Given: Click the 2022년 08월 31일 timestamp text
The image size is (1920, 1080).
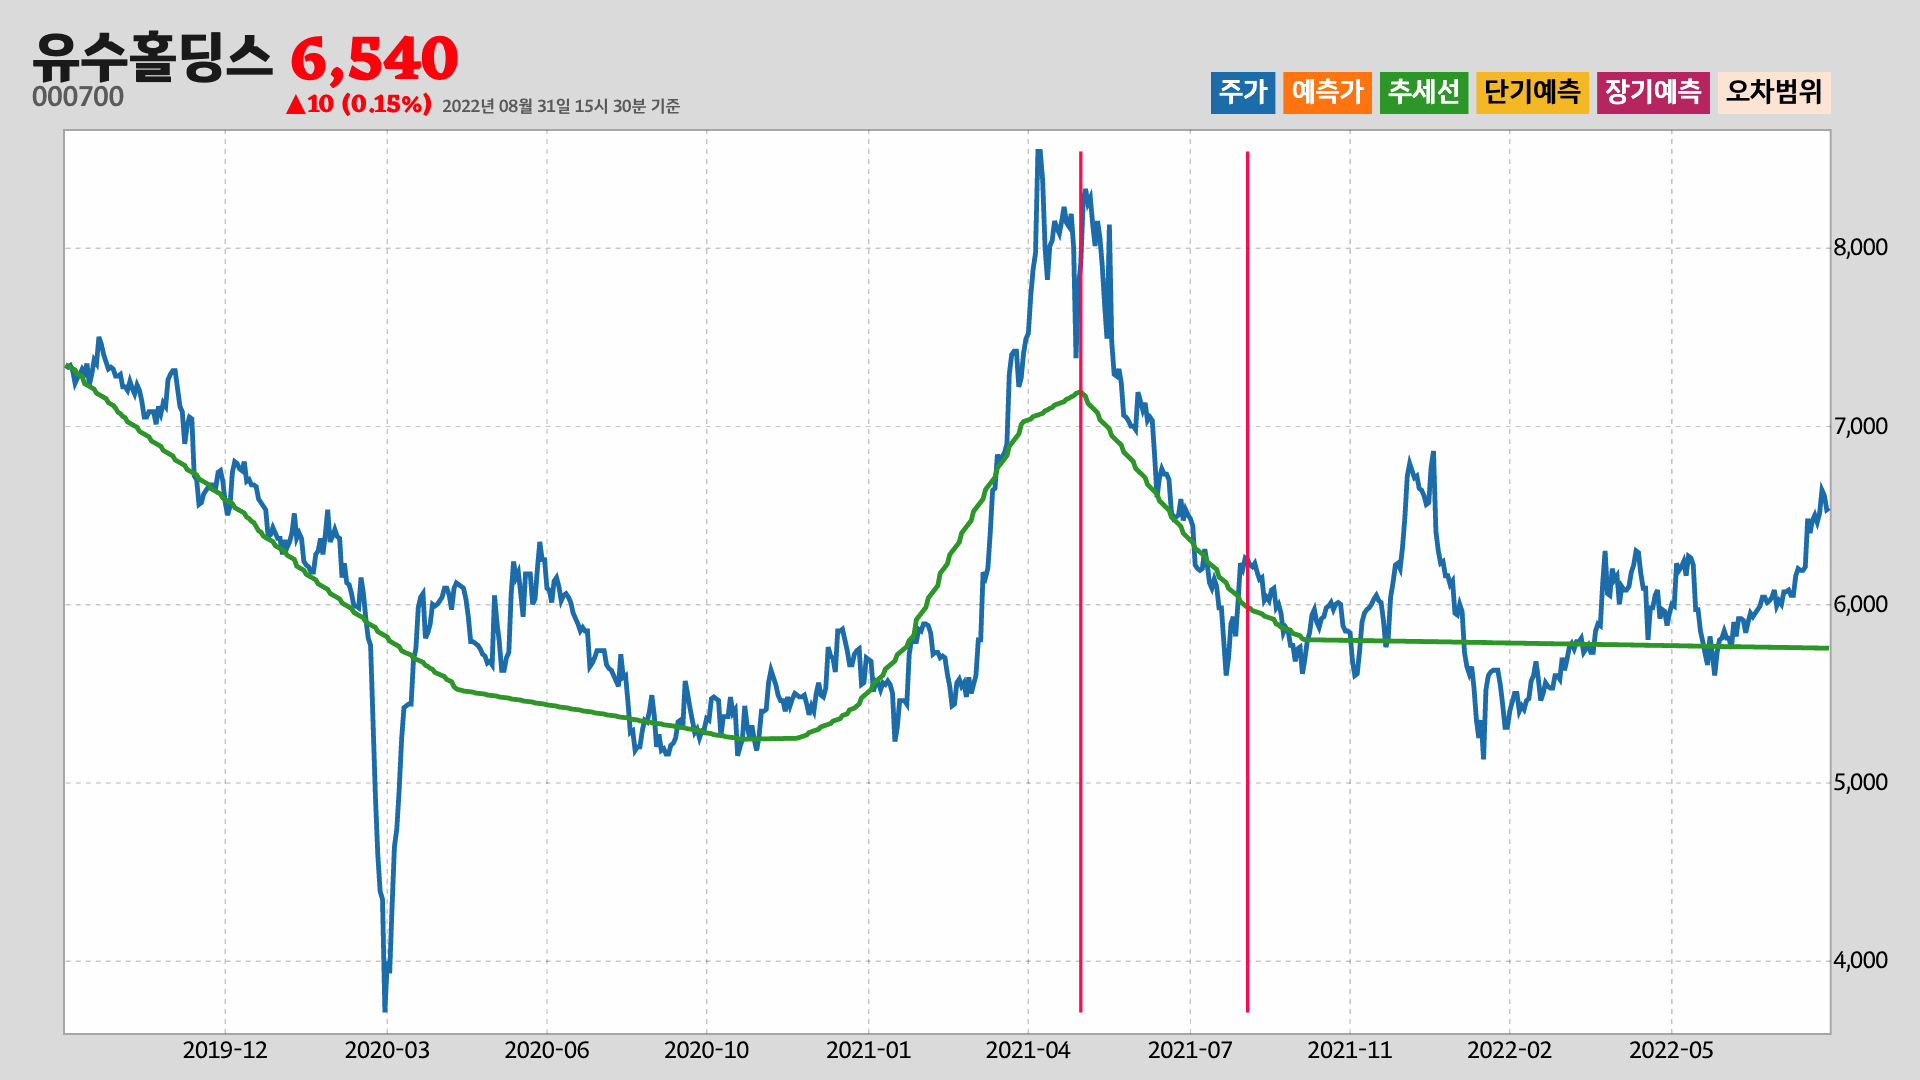Looking at the screenshot, I should click(561, 106).
